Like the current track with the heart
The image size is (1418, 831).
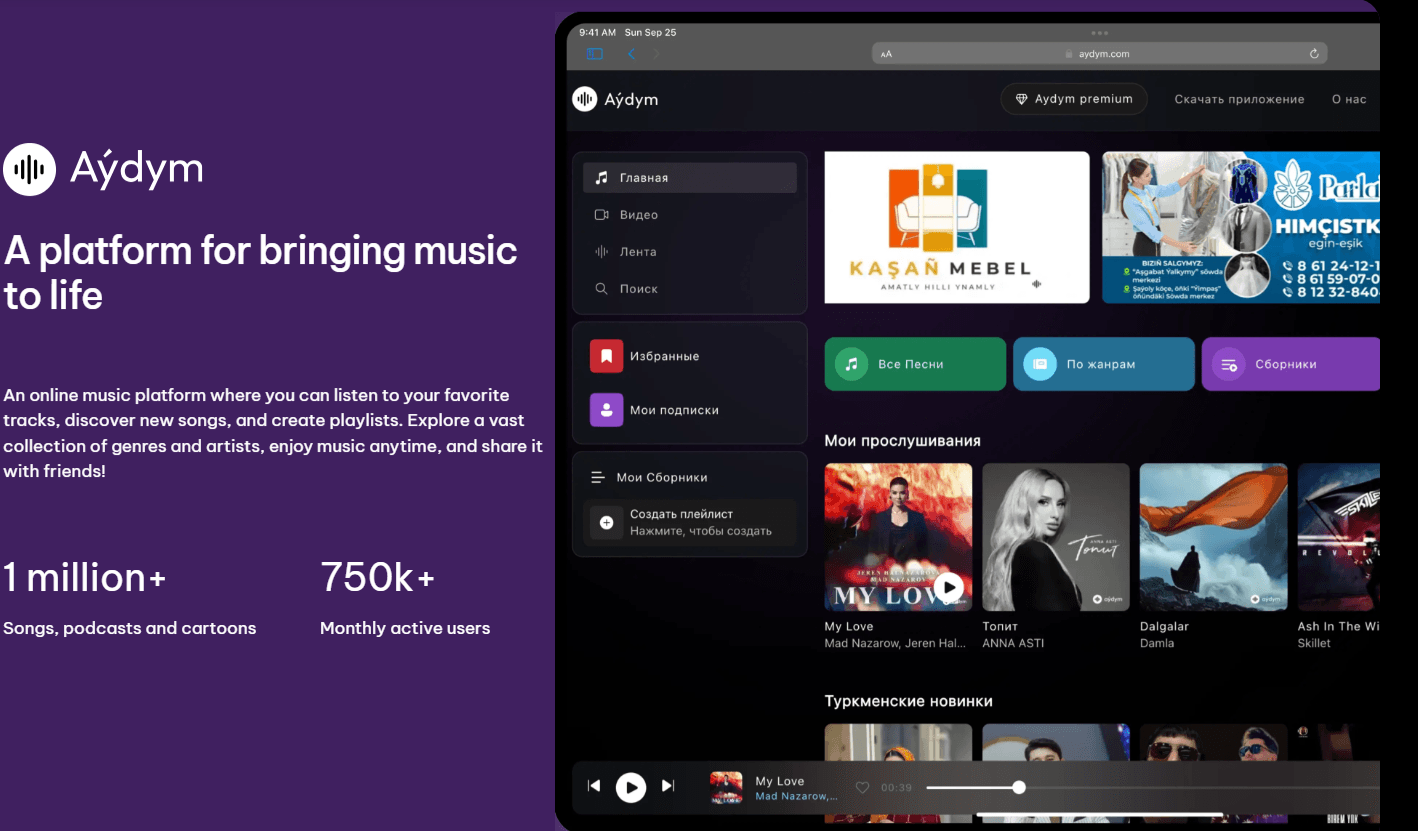tap(862, 788)
